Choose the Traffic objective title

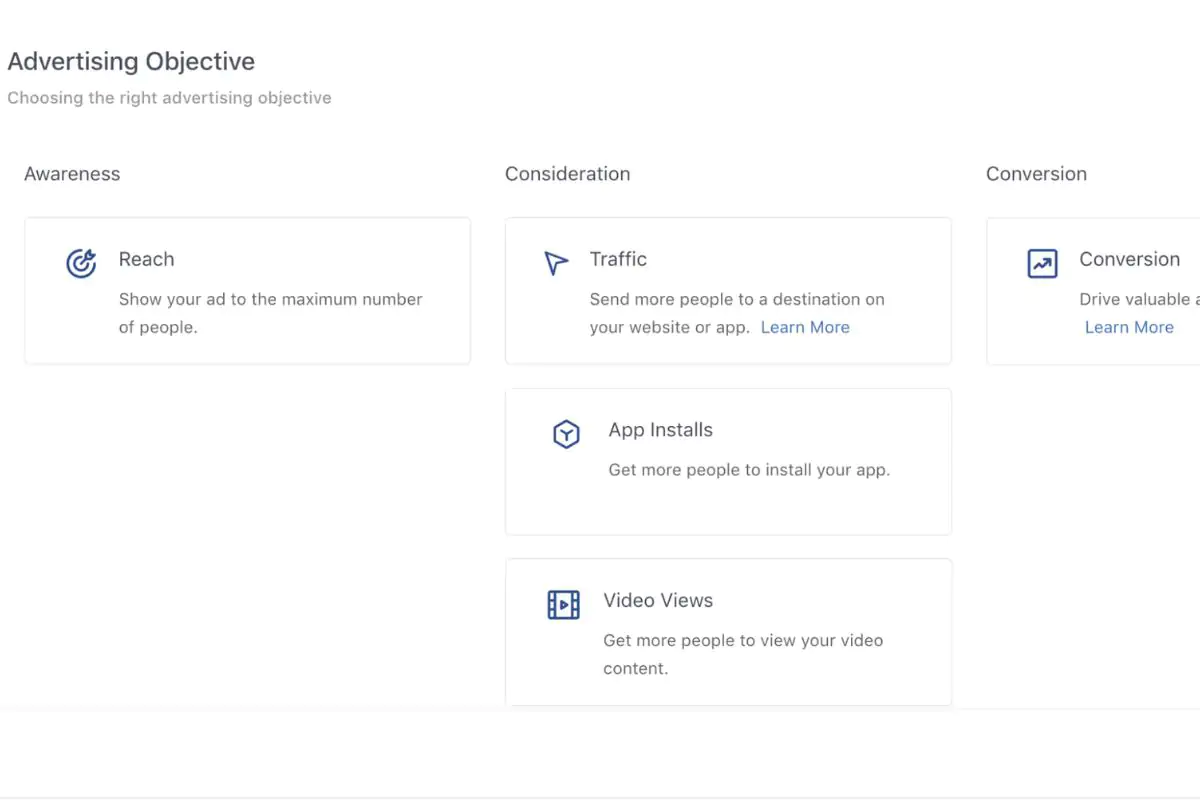(x=618, y=259)
